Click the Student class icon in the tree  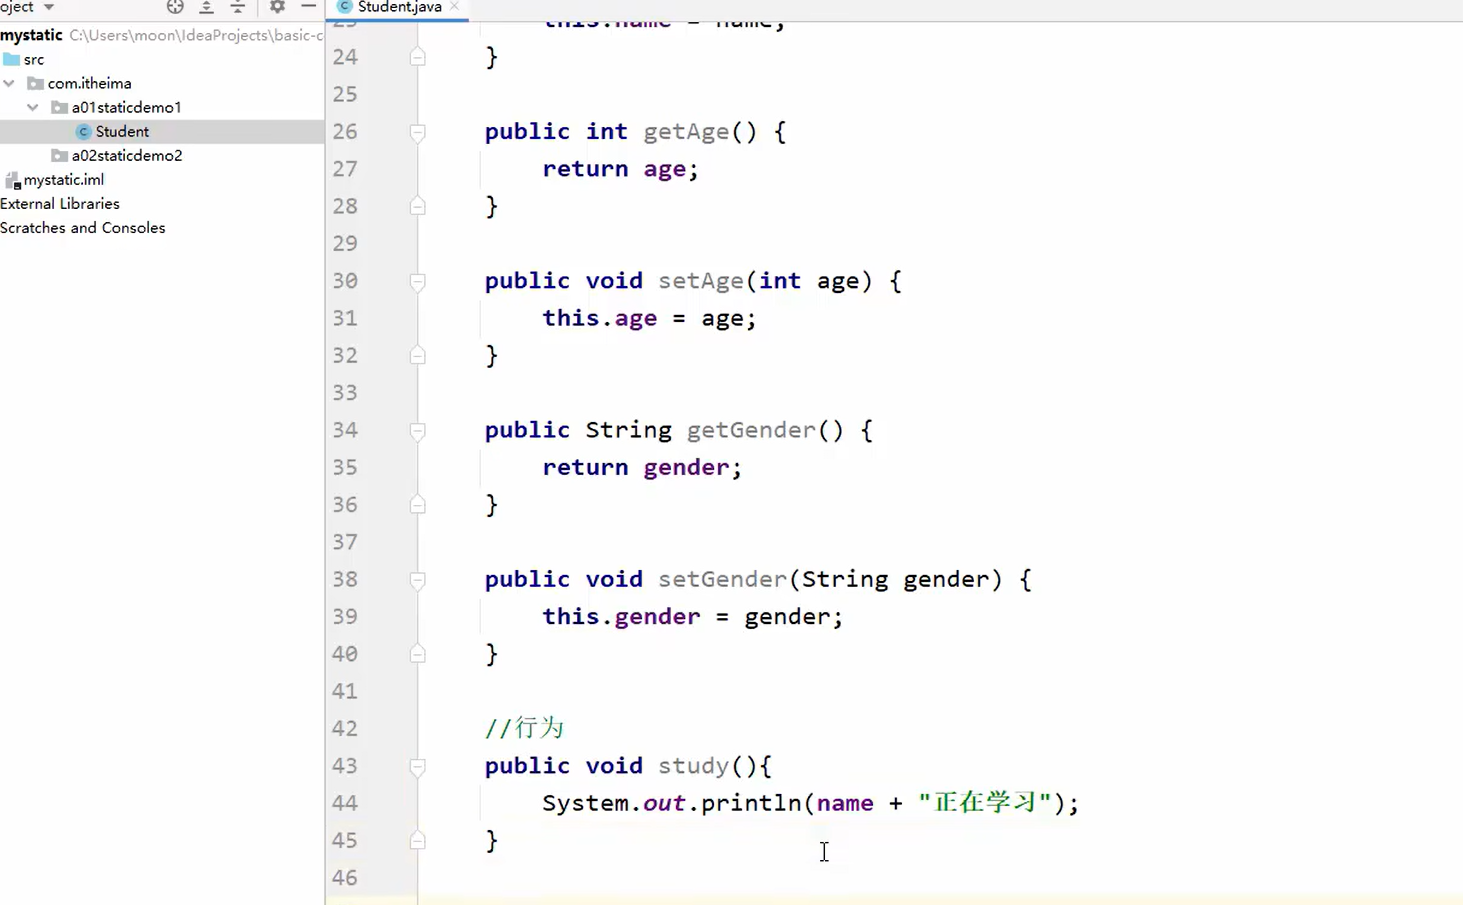point(82,131)
